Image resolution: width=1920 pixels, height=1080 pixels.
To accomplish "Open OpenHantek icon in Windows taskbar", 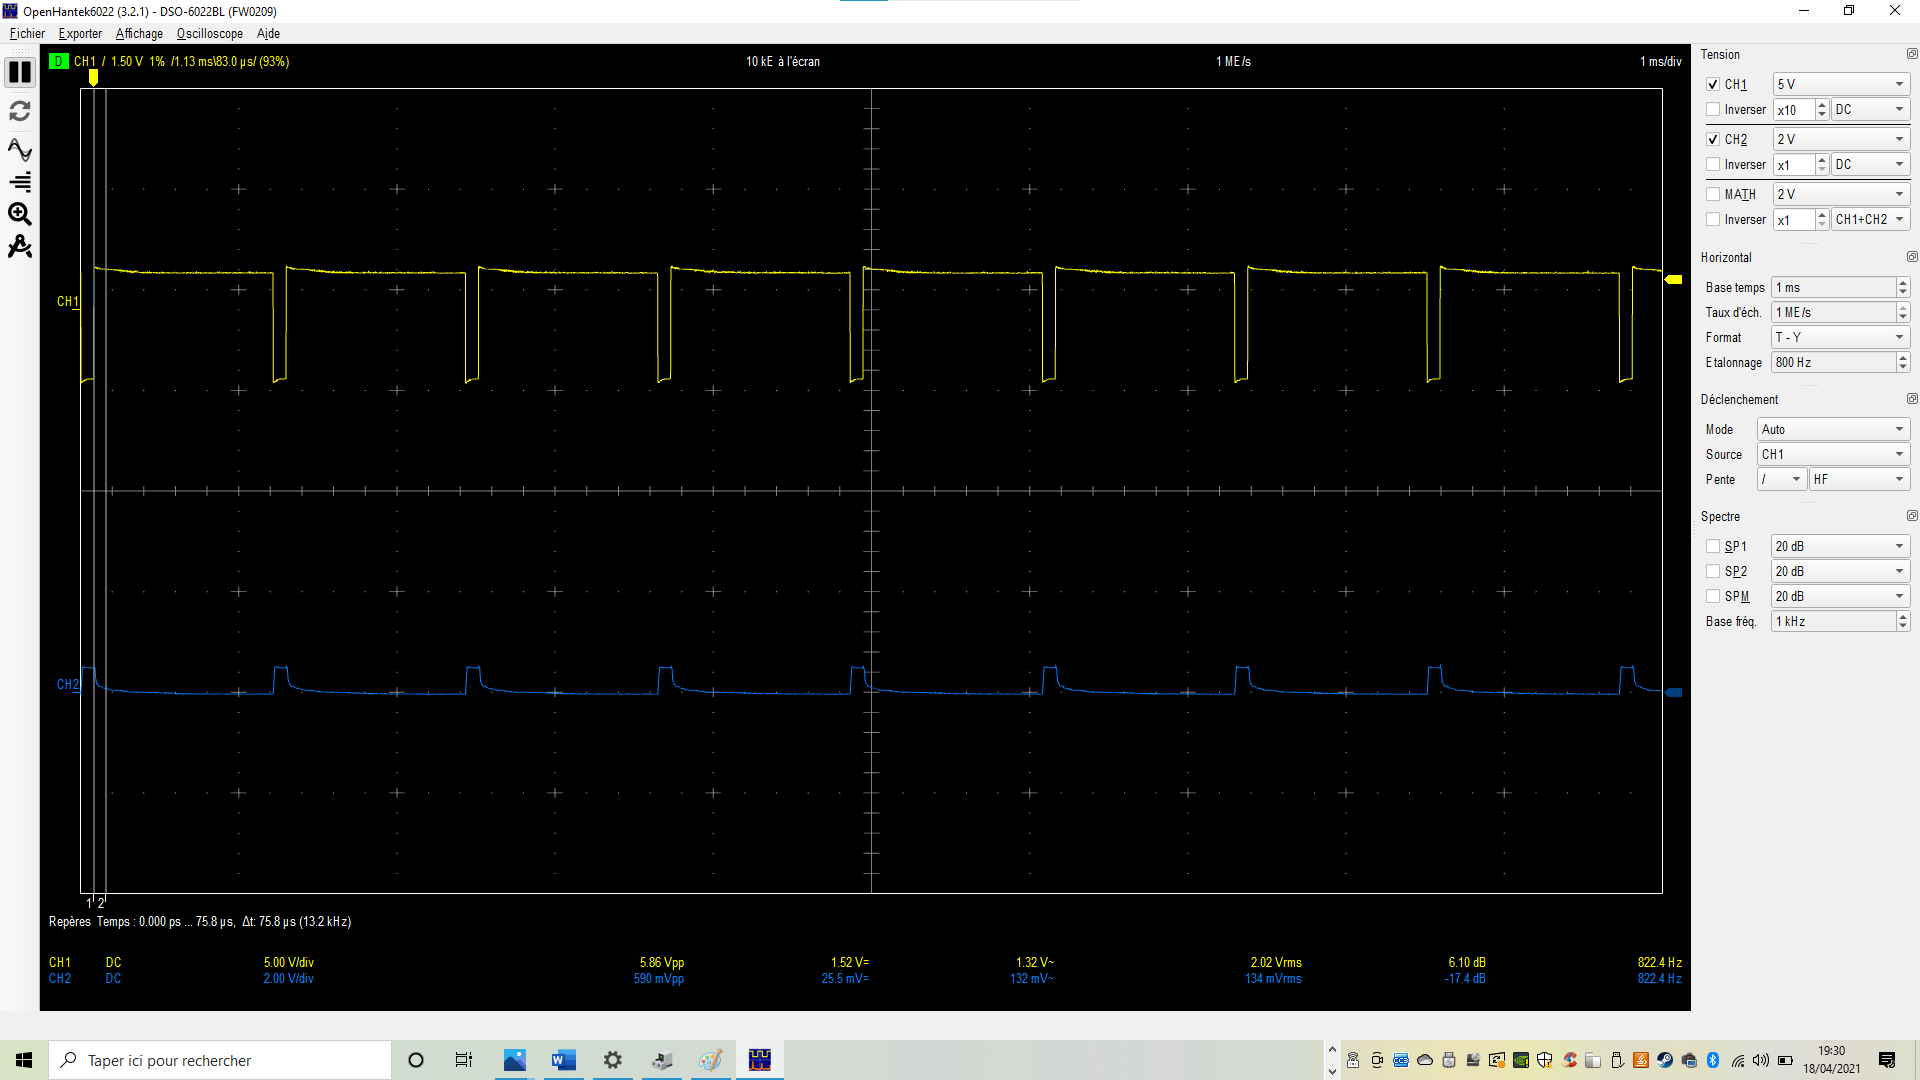I will pos(760,1060).
